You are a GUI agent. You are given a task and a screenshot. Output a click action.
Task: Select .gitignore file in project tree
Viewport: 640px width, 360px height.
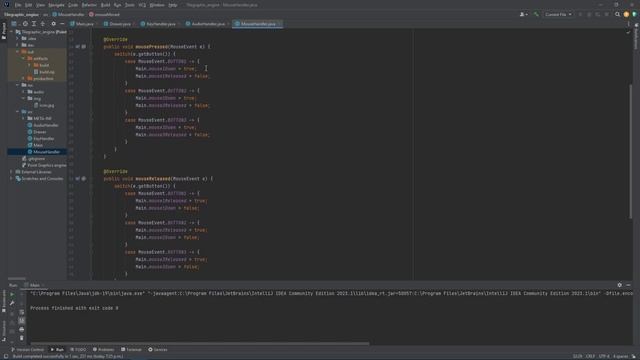(36, 158)
